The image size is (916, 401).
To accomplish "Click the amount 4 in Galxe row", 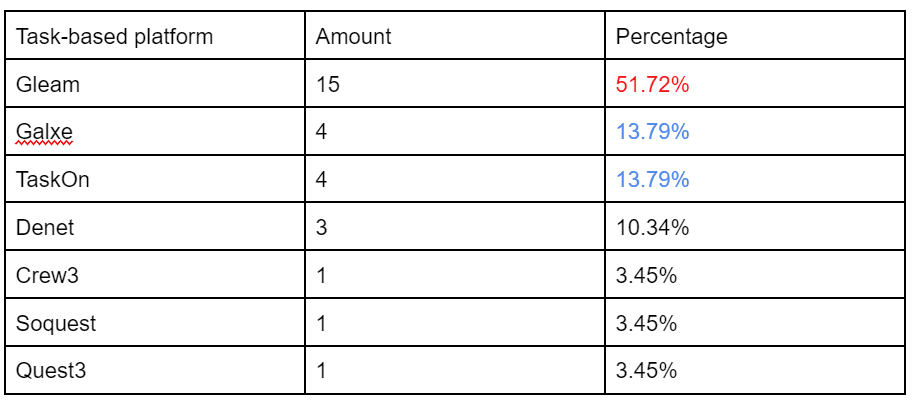I will [x=321, y=132].
